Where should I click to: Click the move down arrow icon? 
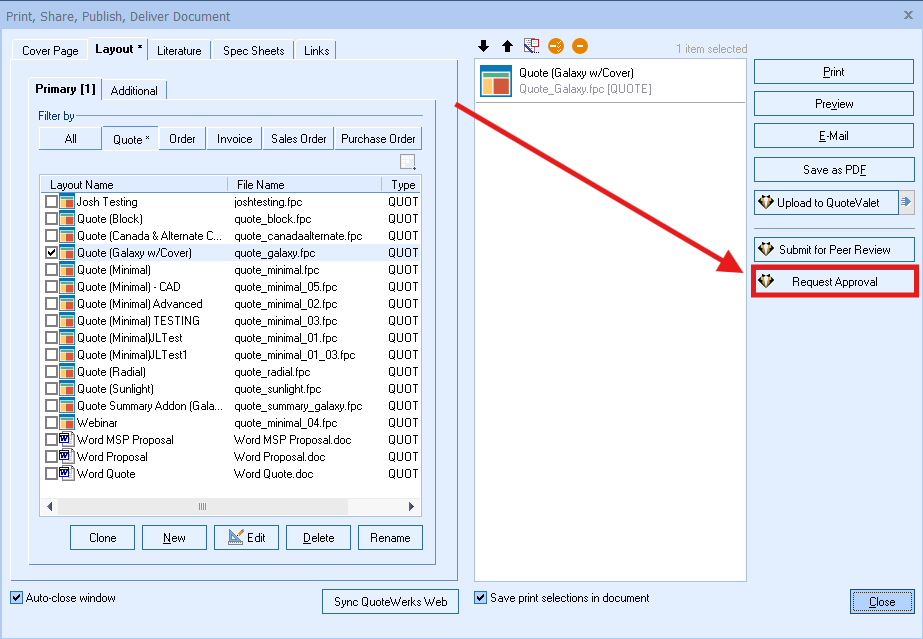484,46
